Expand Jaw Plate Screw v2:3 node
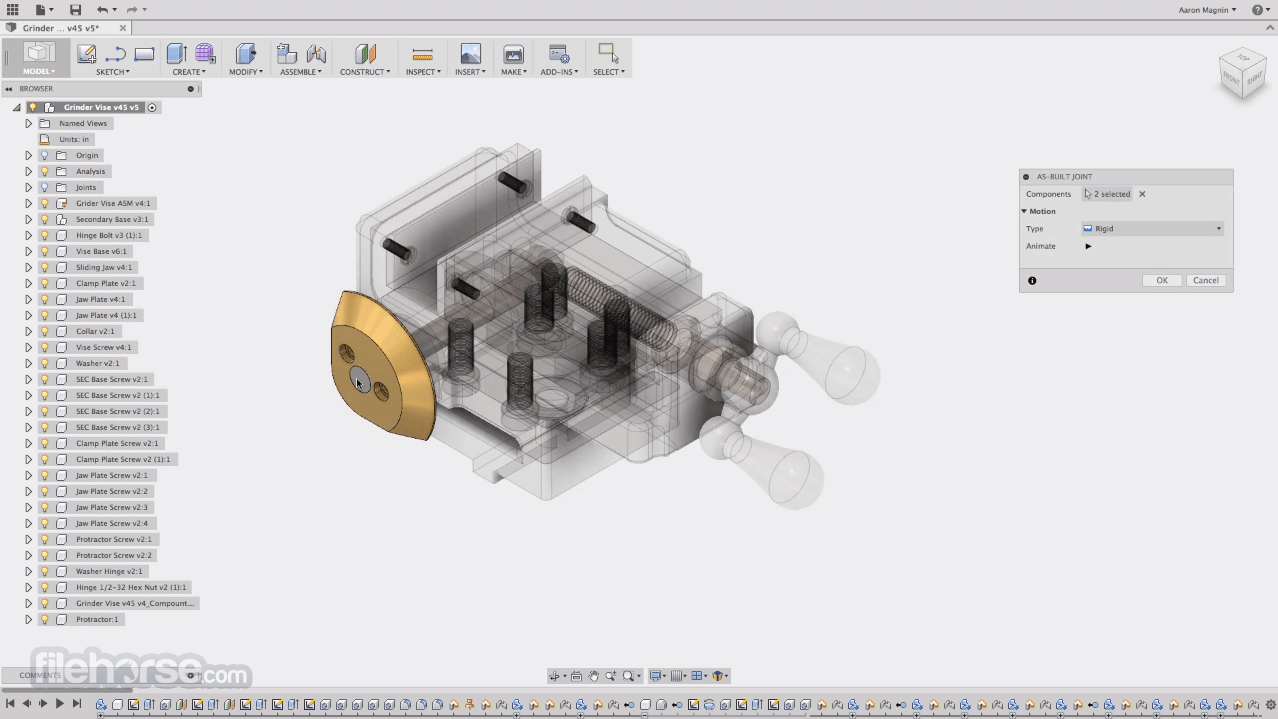Image resolution: width=1278 pixels, height=719 pixels. pyautogui.click(x=28, y=507)
